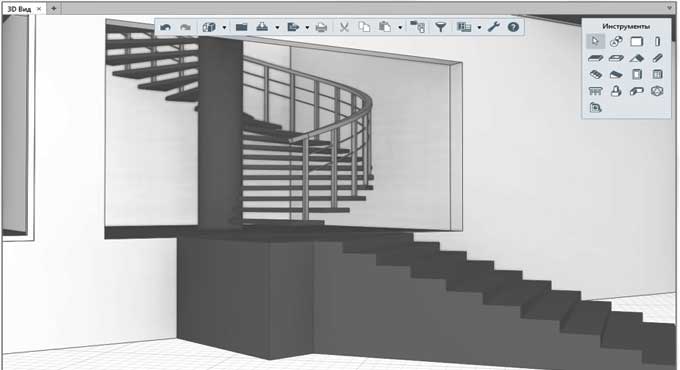
Task: Cut the selection with the scissors icon
Action: 344,27
